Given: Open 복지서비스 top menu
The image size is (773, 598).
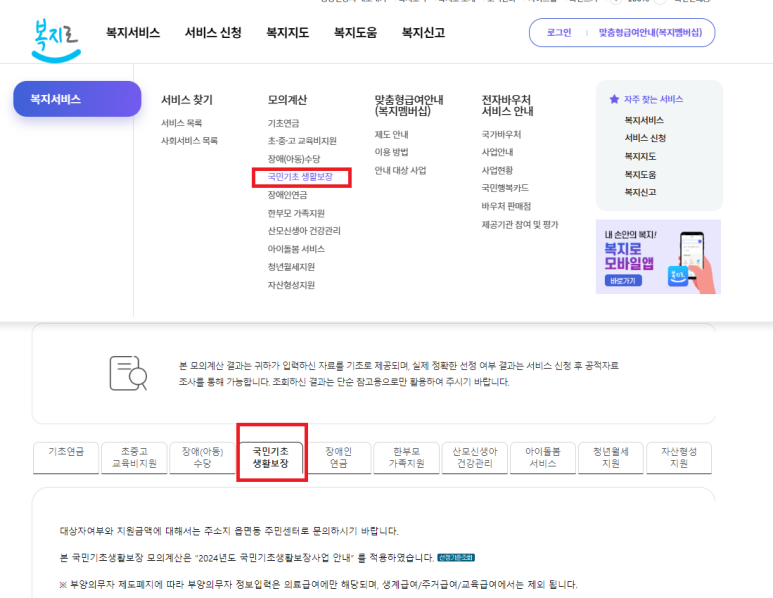Looking at the screenshot, I should pyautogui.click(x=133, y=33).
